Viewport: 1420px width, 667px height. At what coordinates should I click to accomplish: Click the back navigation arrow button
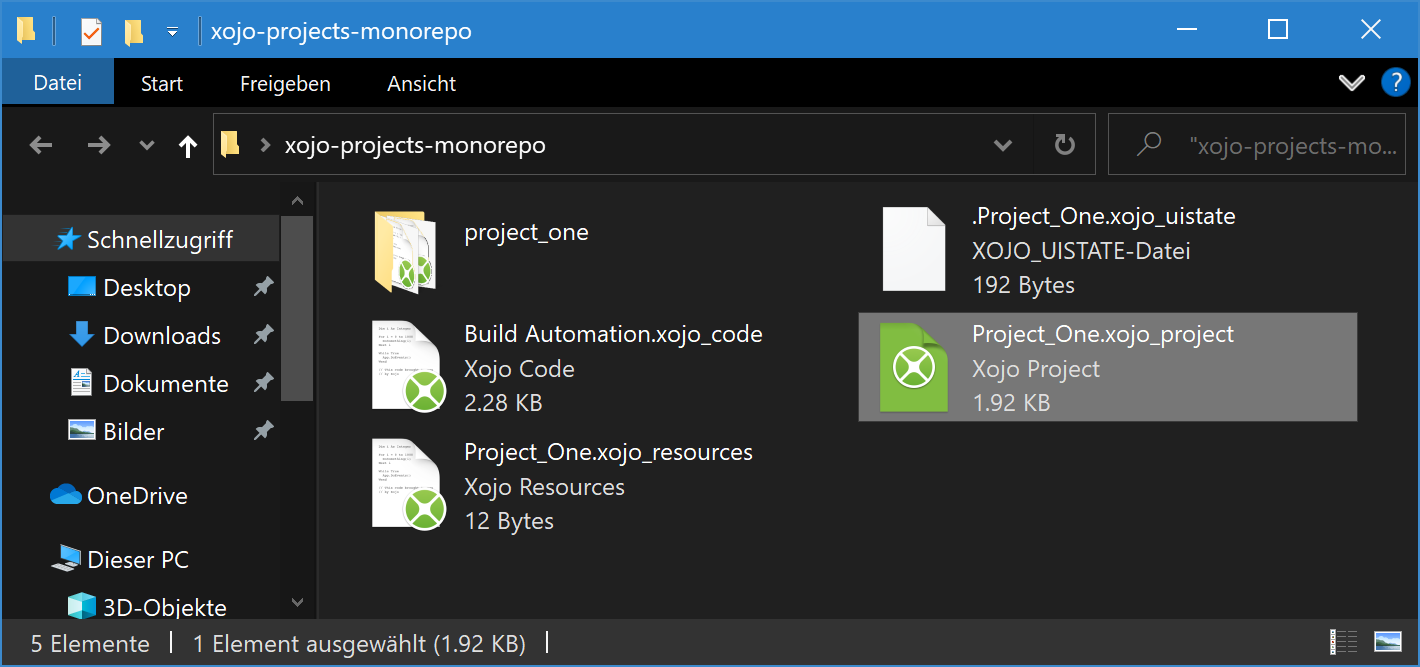[x=40, y=144]
